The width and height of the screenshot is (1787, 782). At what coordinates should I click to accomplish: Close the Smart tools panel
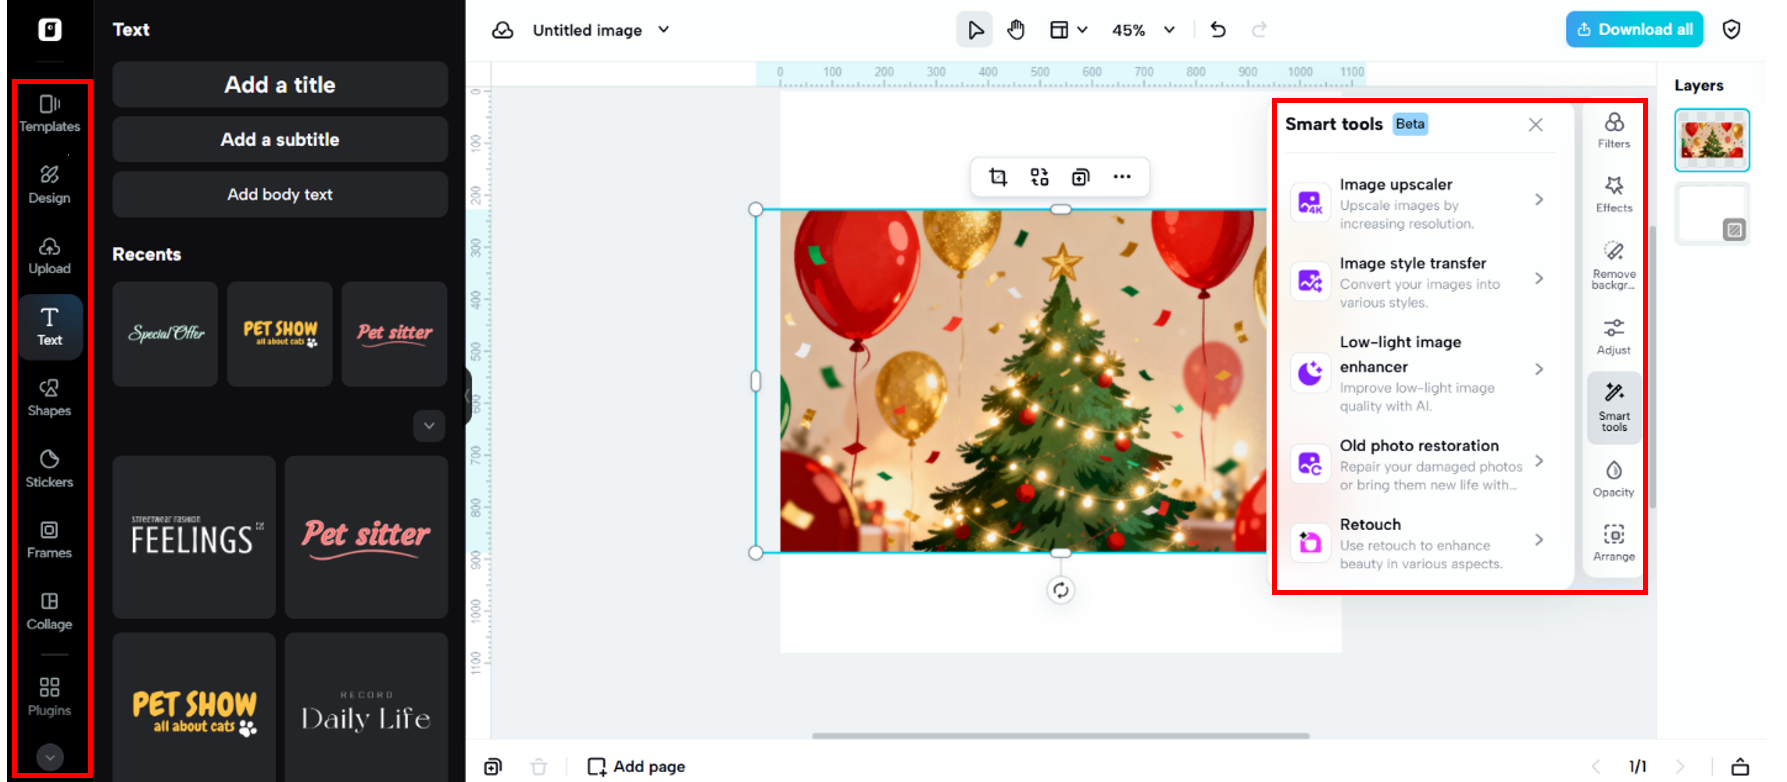pos(1536,125)
